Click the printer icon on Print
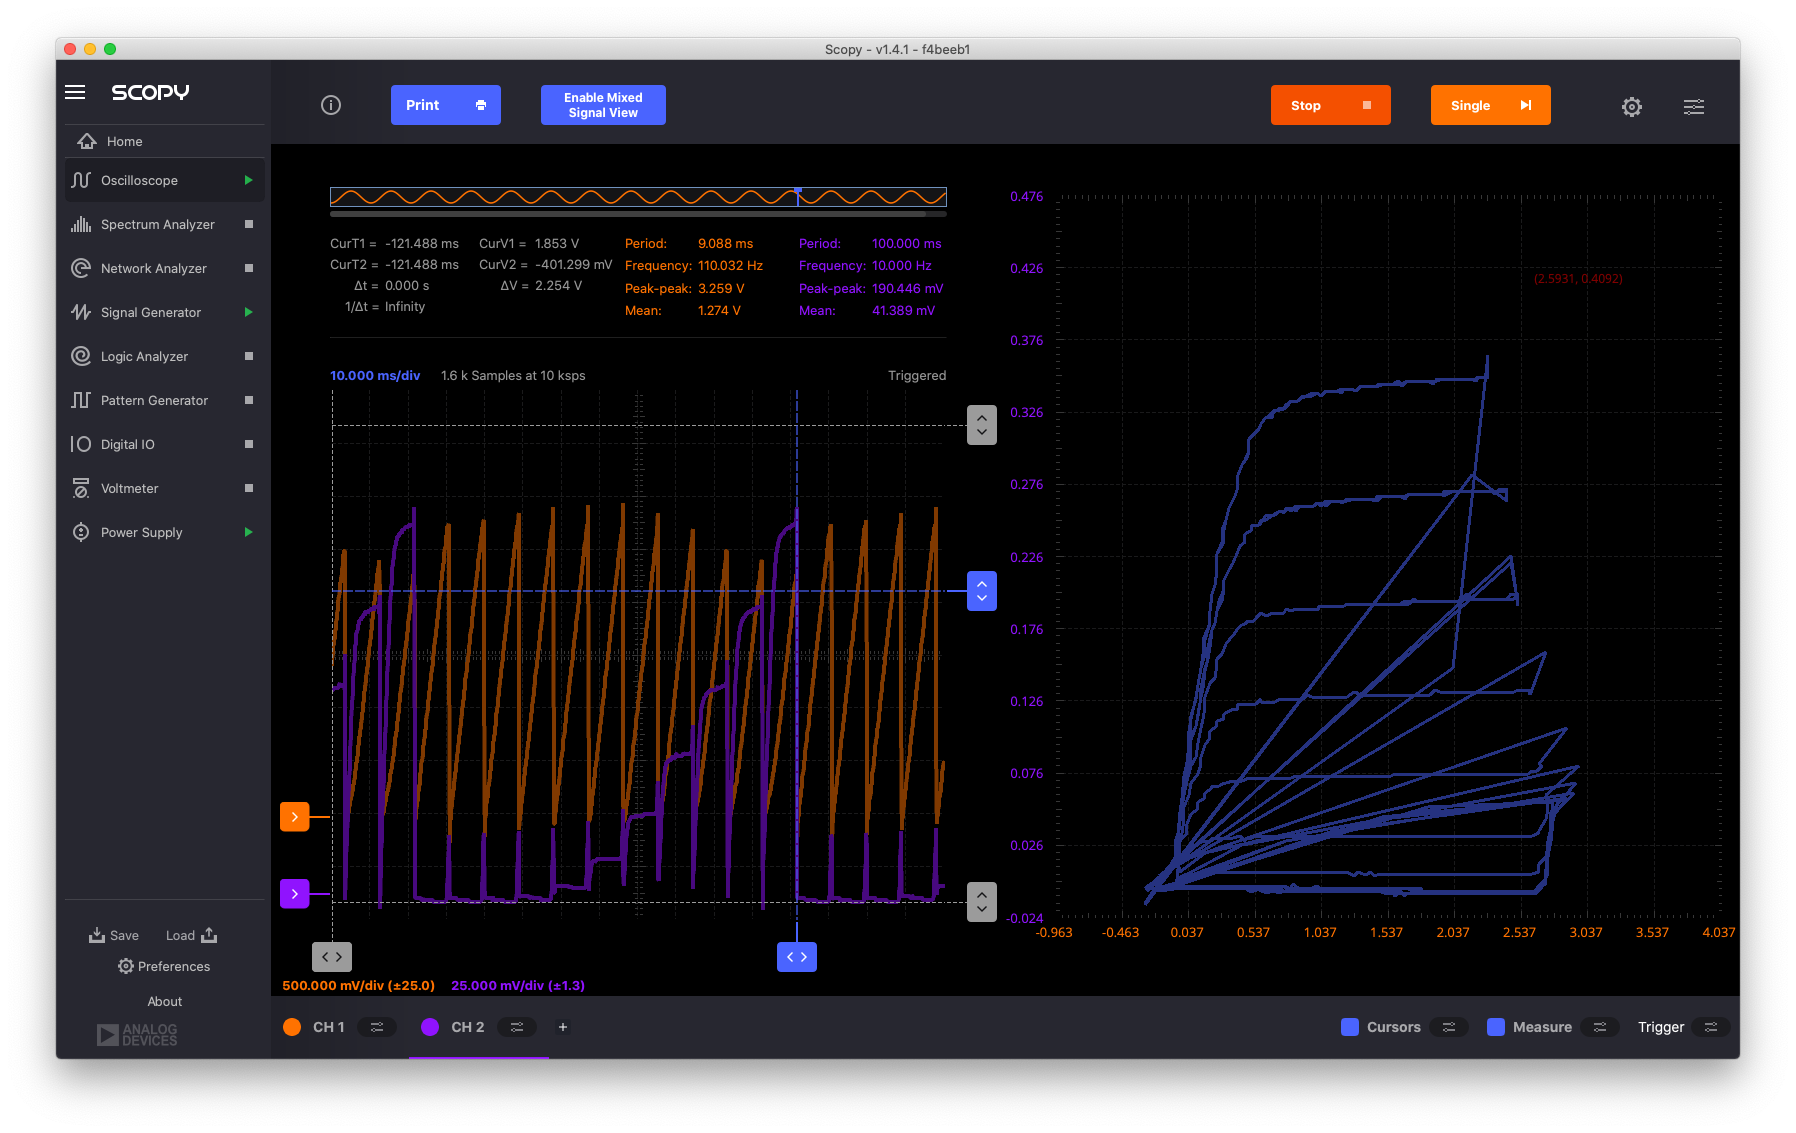 coord(481,105)
